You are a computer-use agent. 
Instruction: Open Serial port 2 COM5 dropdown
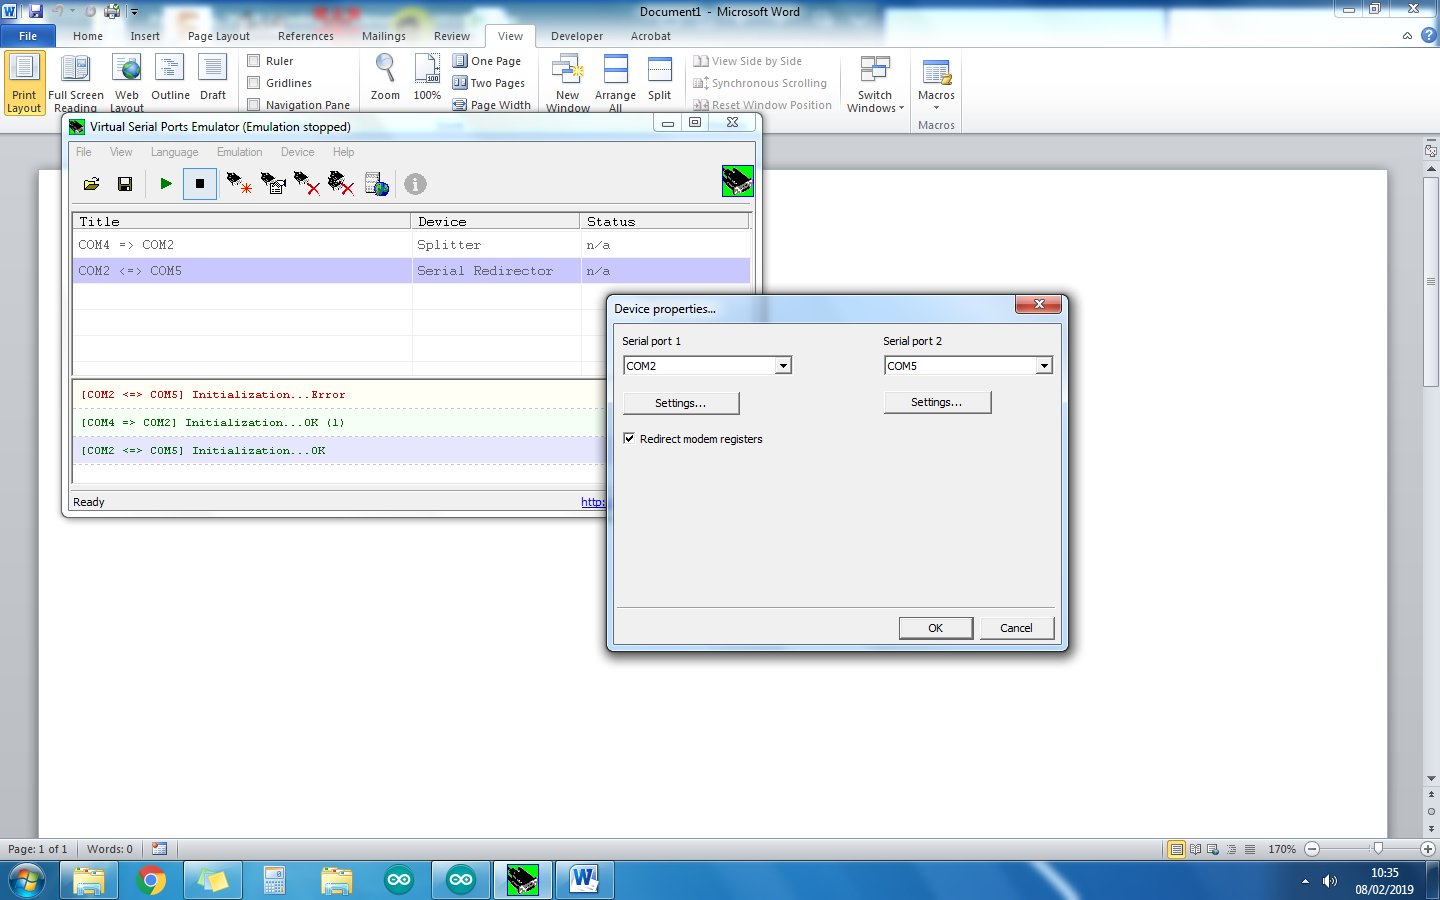click(x=1044, y=366)
